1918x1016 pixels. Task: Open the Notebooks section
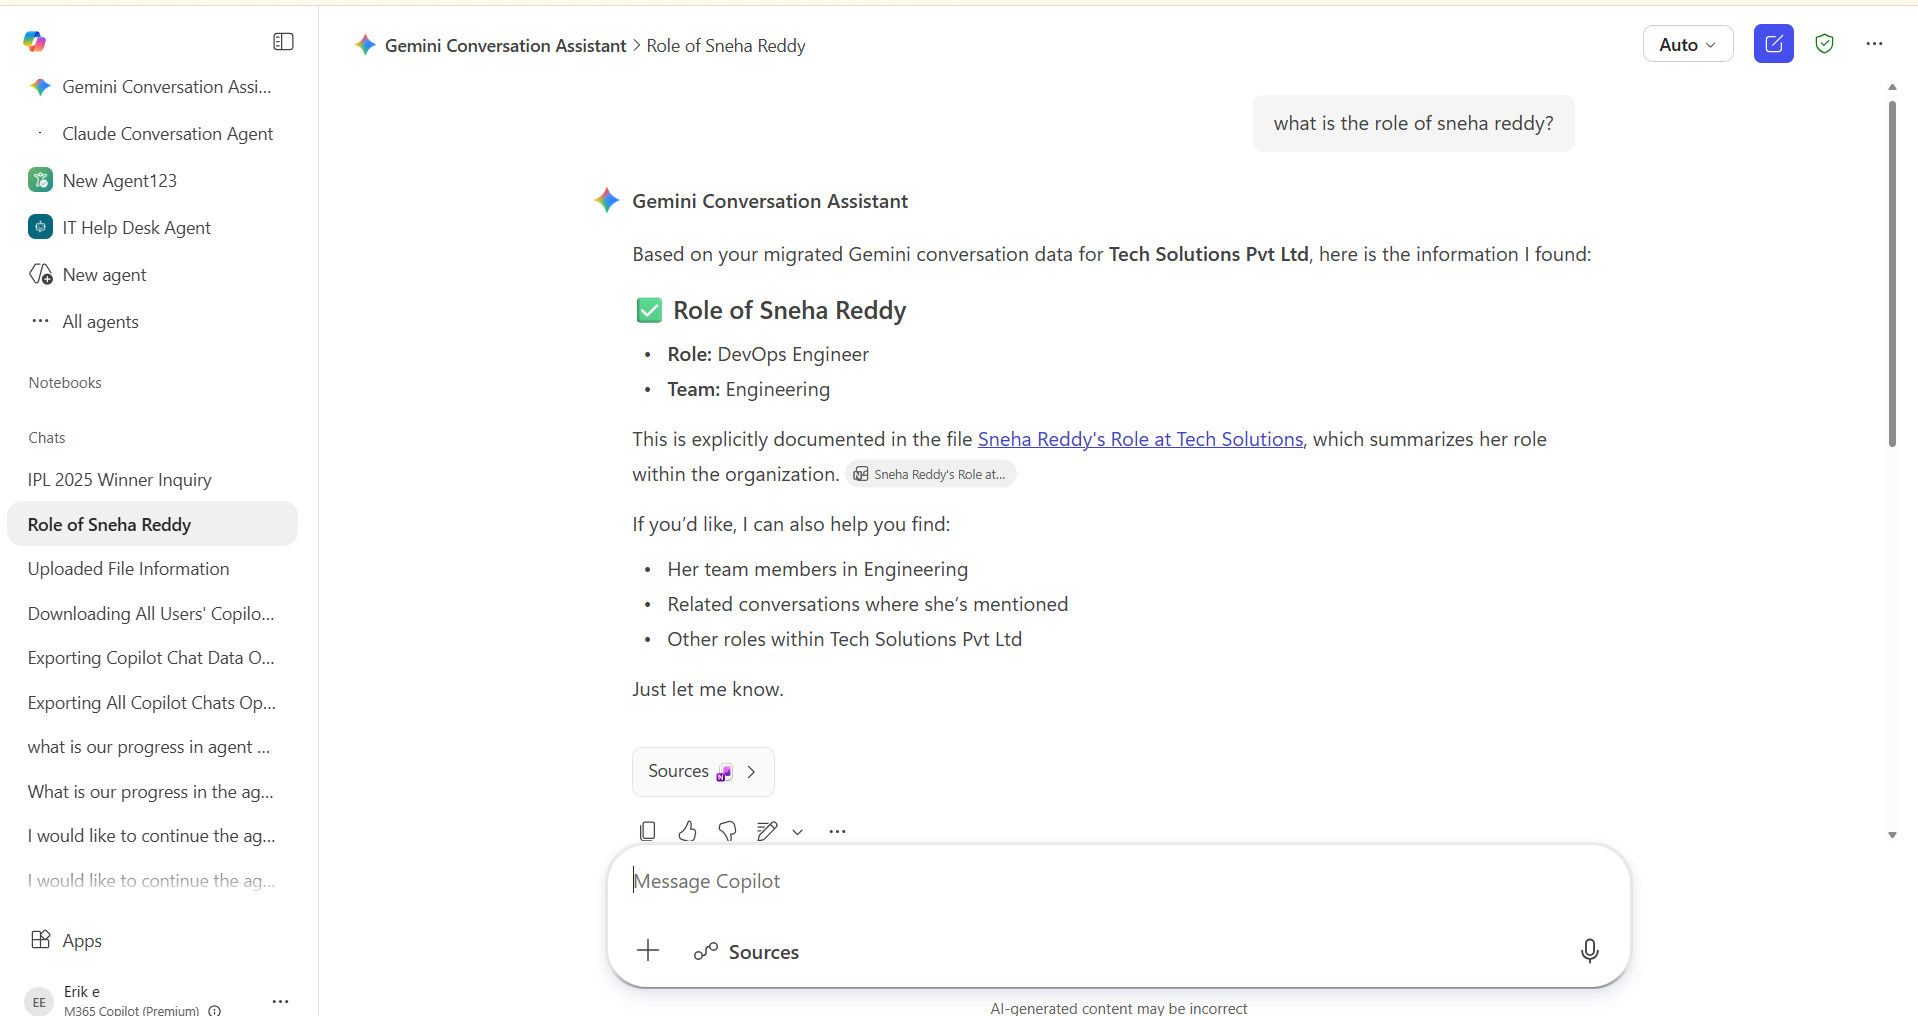[65, 383]
